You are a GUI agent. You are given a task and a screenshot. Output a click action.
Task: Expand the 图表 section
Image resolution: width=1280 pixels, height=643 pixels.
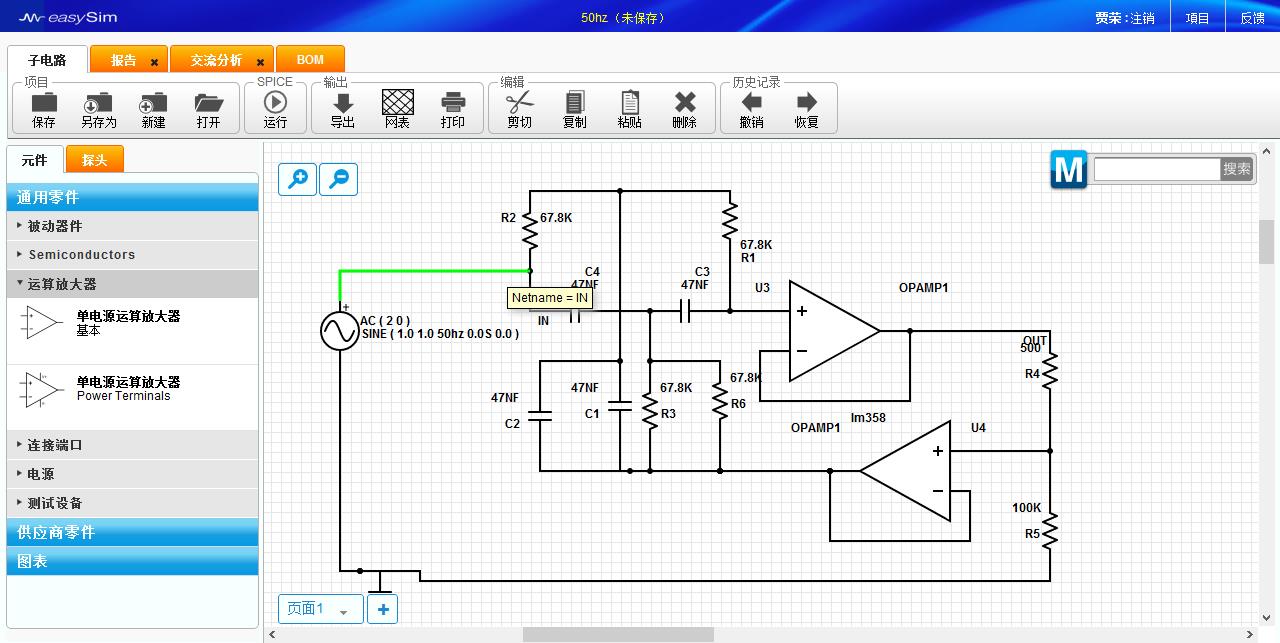tap(132, 561)
